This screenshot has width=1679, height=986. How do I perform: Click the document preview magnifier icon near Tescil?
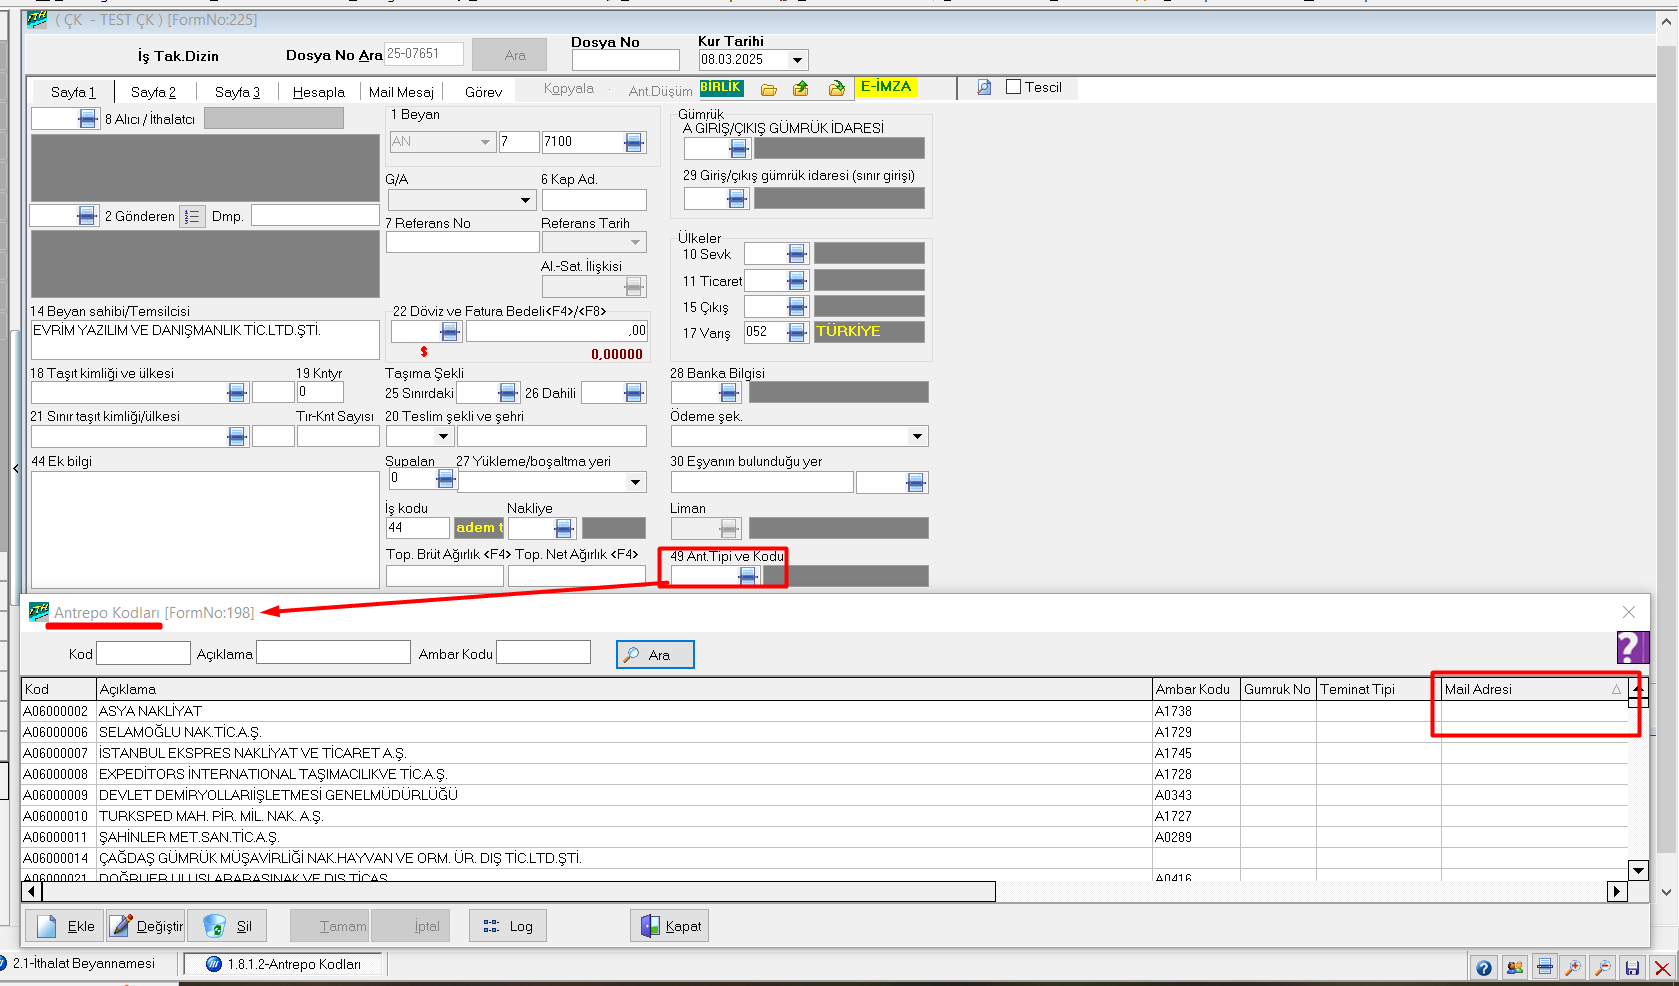point(984,87)
